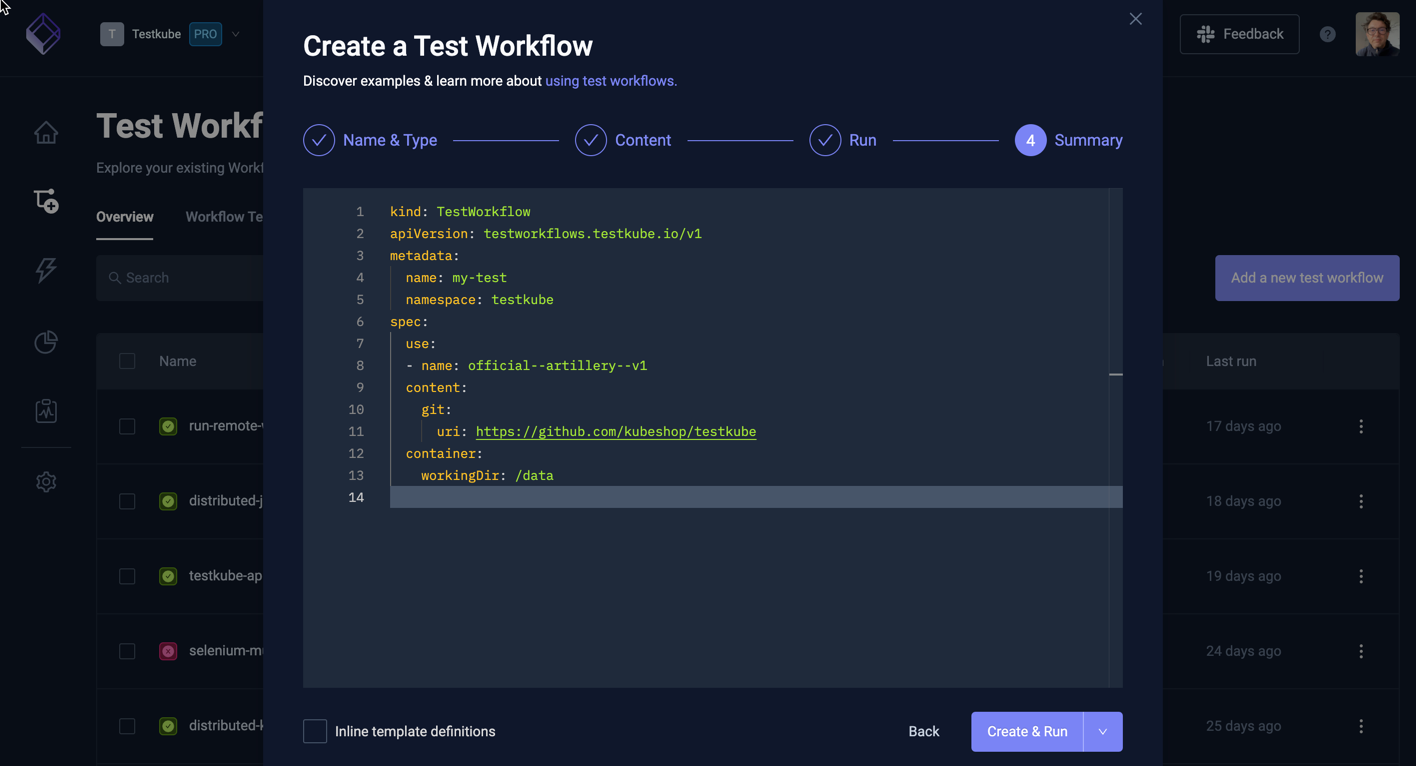This screenshot has width=1416, height=766.
Task: Click the name: my-test YAML line
Action: (456, 278)
